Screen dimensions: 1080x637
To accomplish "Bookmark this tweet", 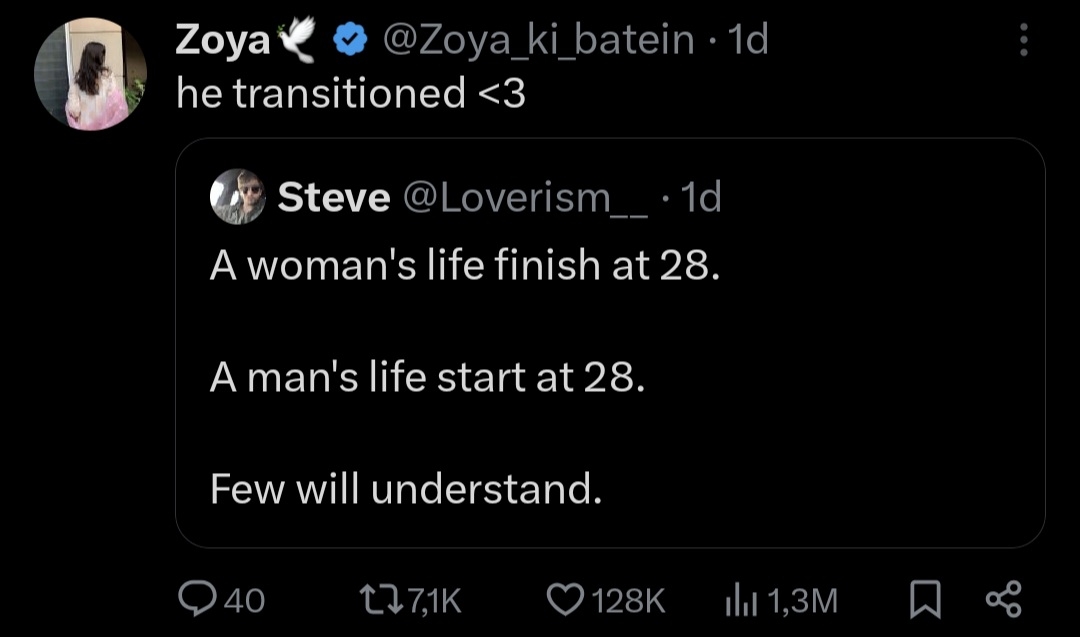I will coord(926,599).
